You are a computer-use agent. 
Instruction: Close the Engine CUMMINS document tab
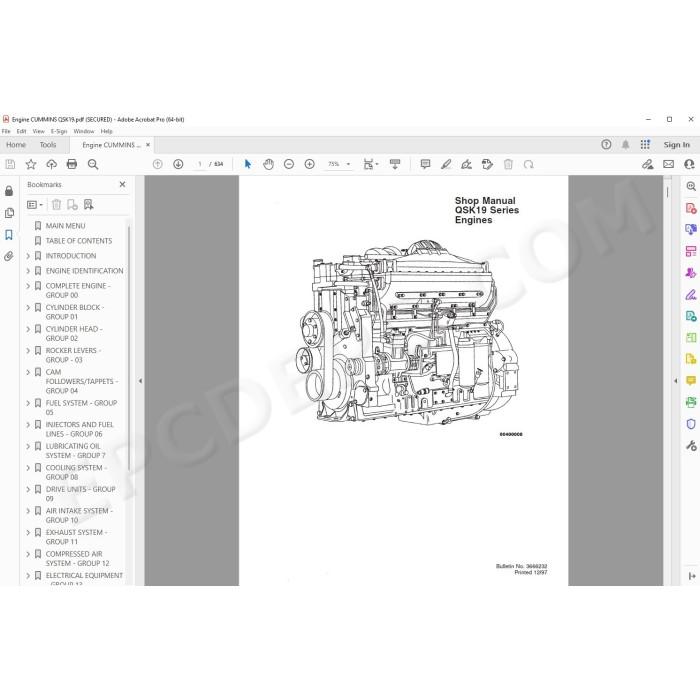click(148, 145)
